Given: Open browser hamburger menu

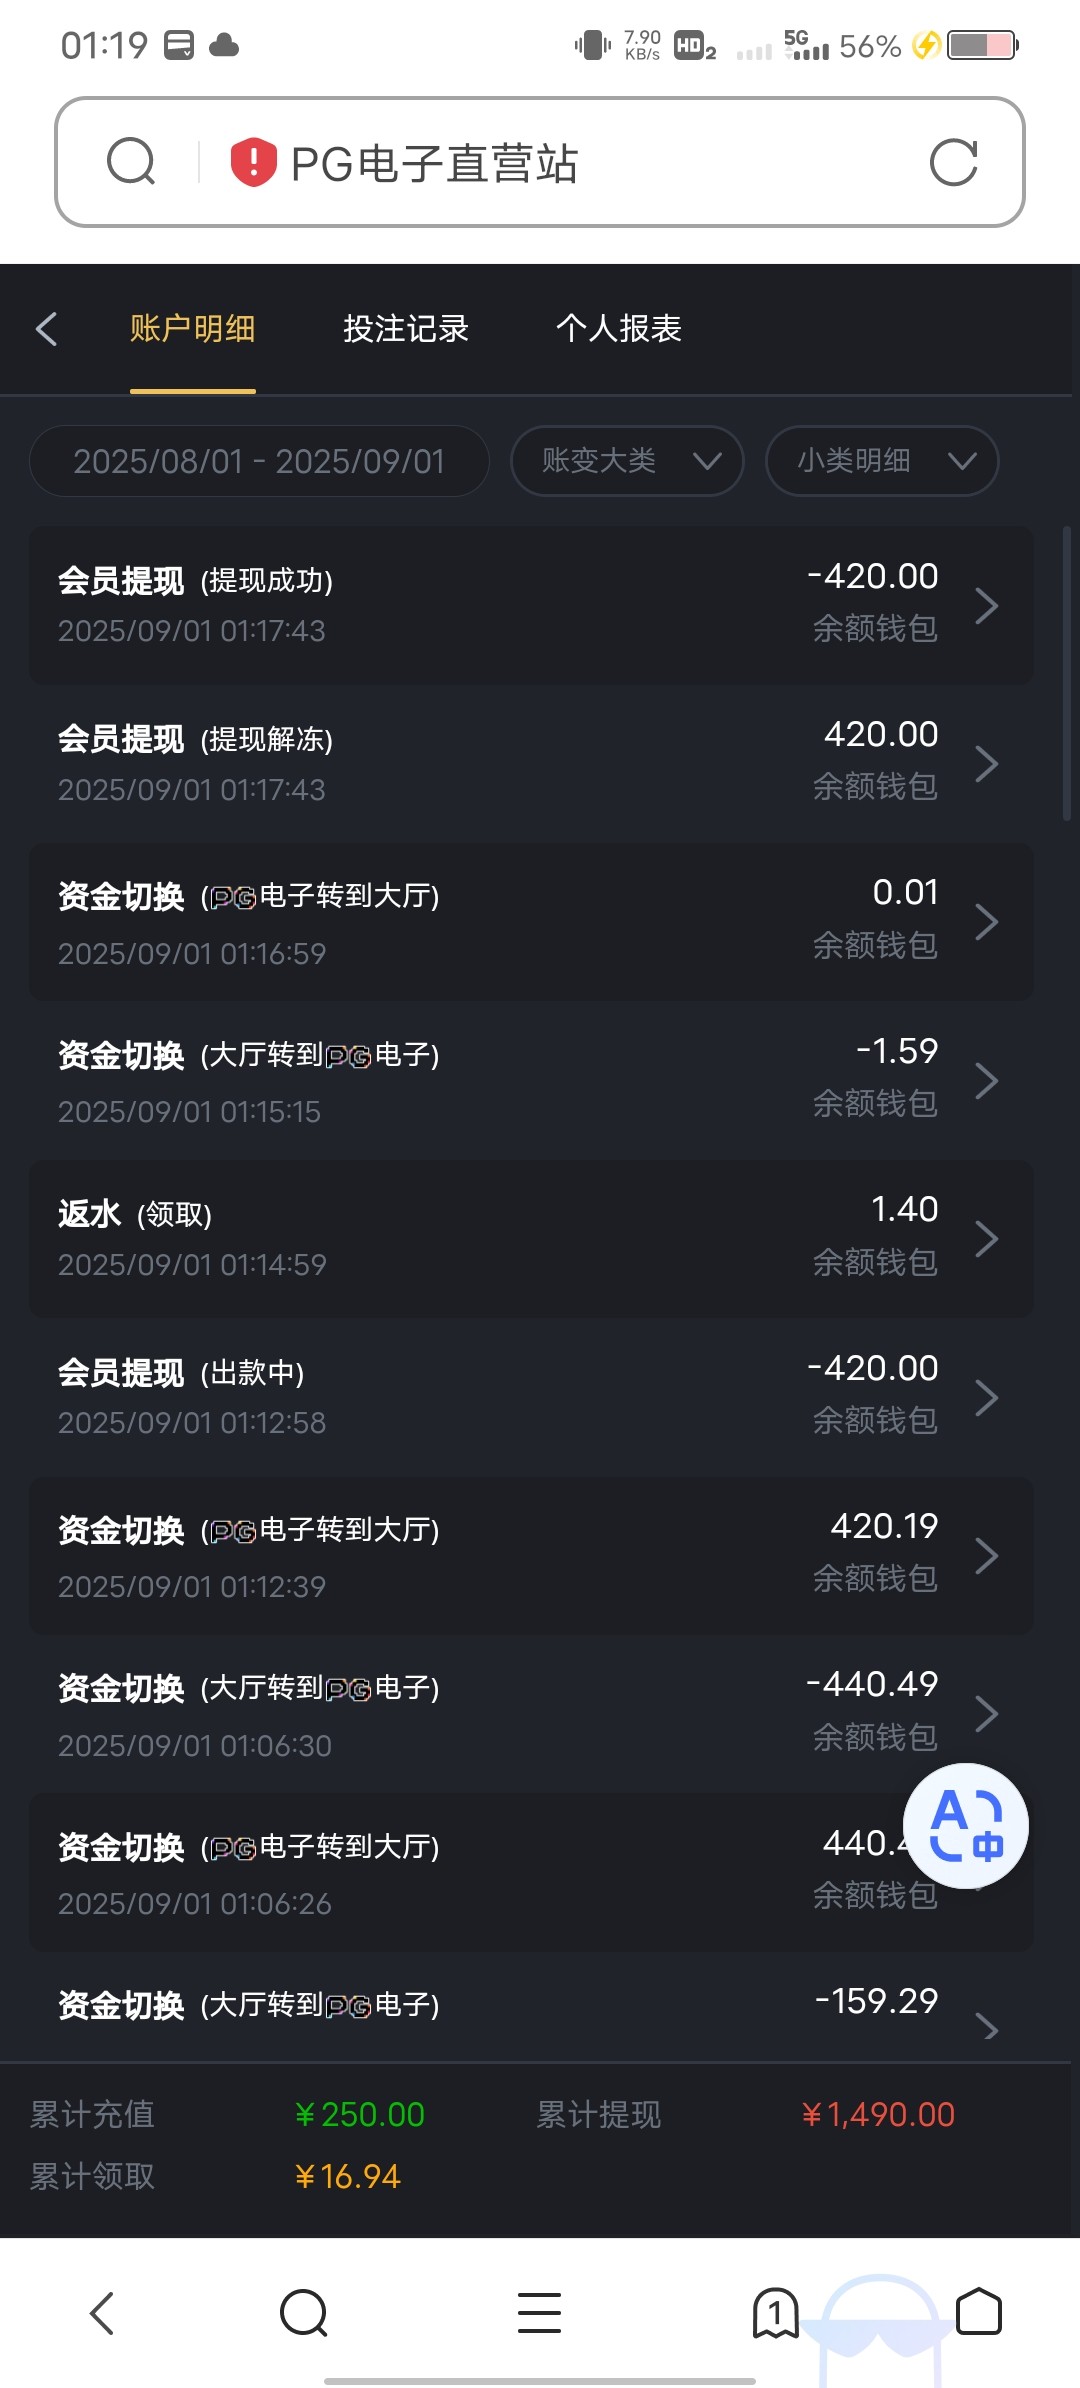Looking at the screenshot, I should coord(539,2312).
